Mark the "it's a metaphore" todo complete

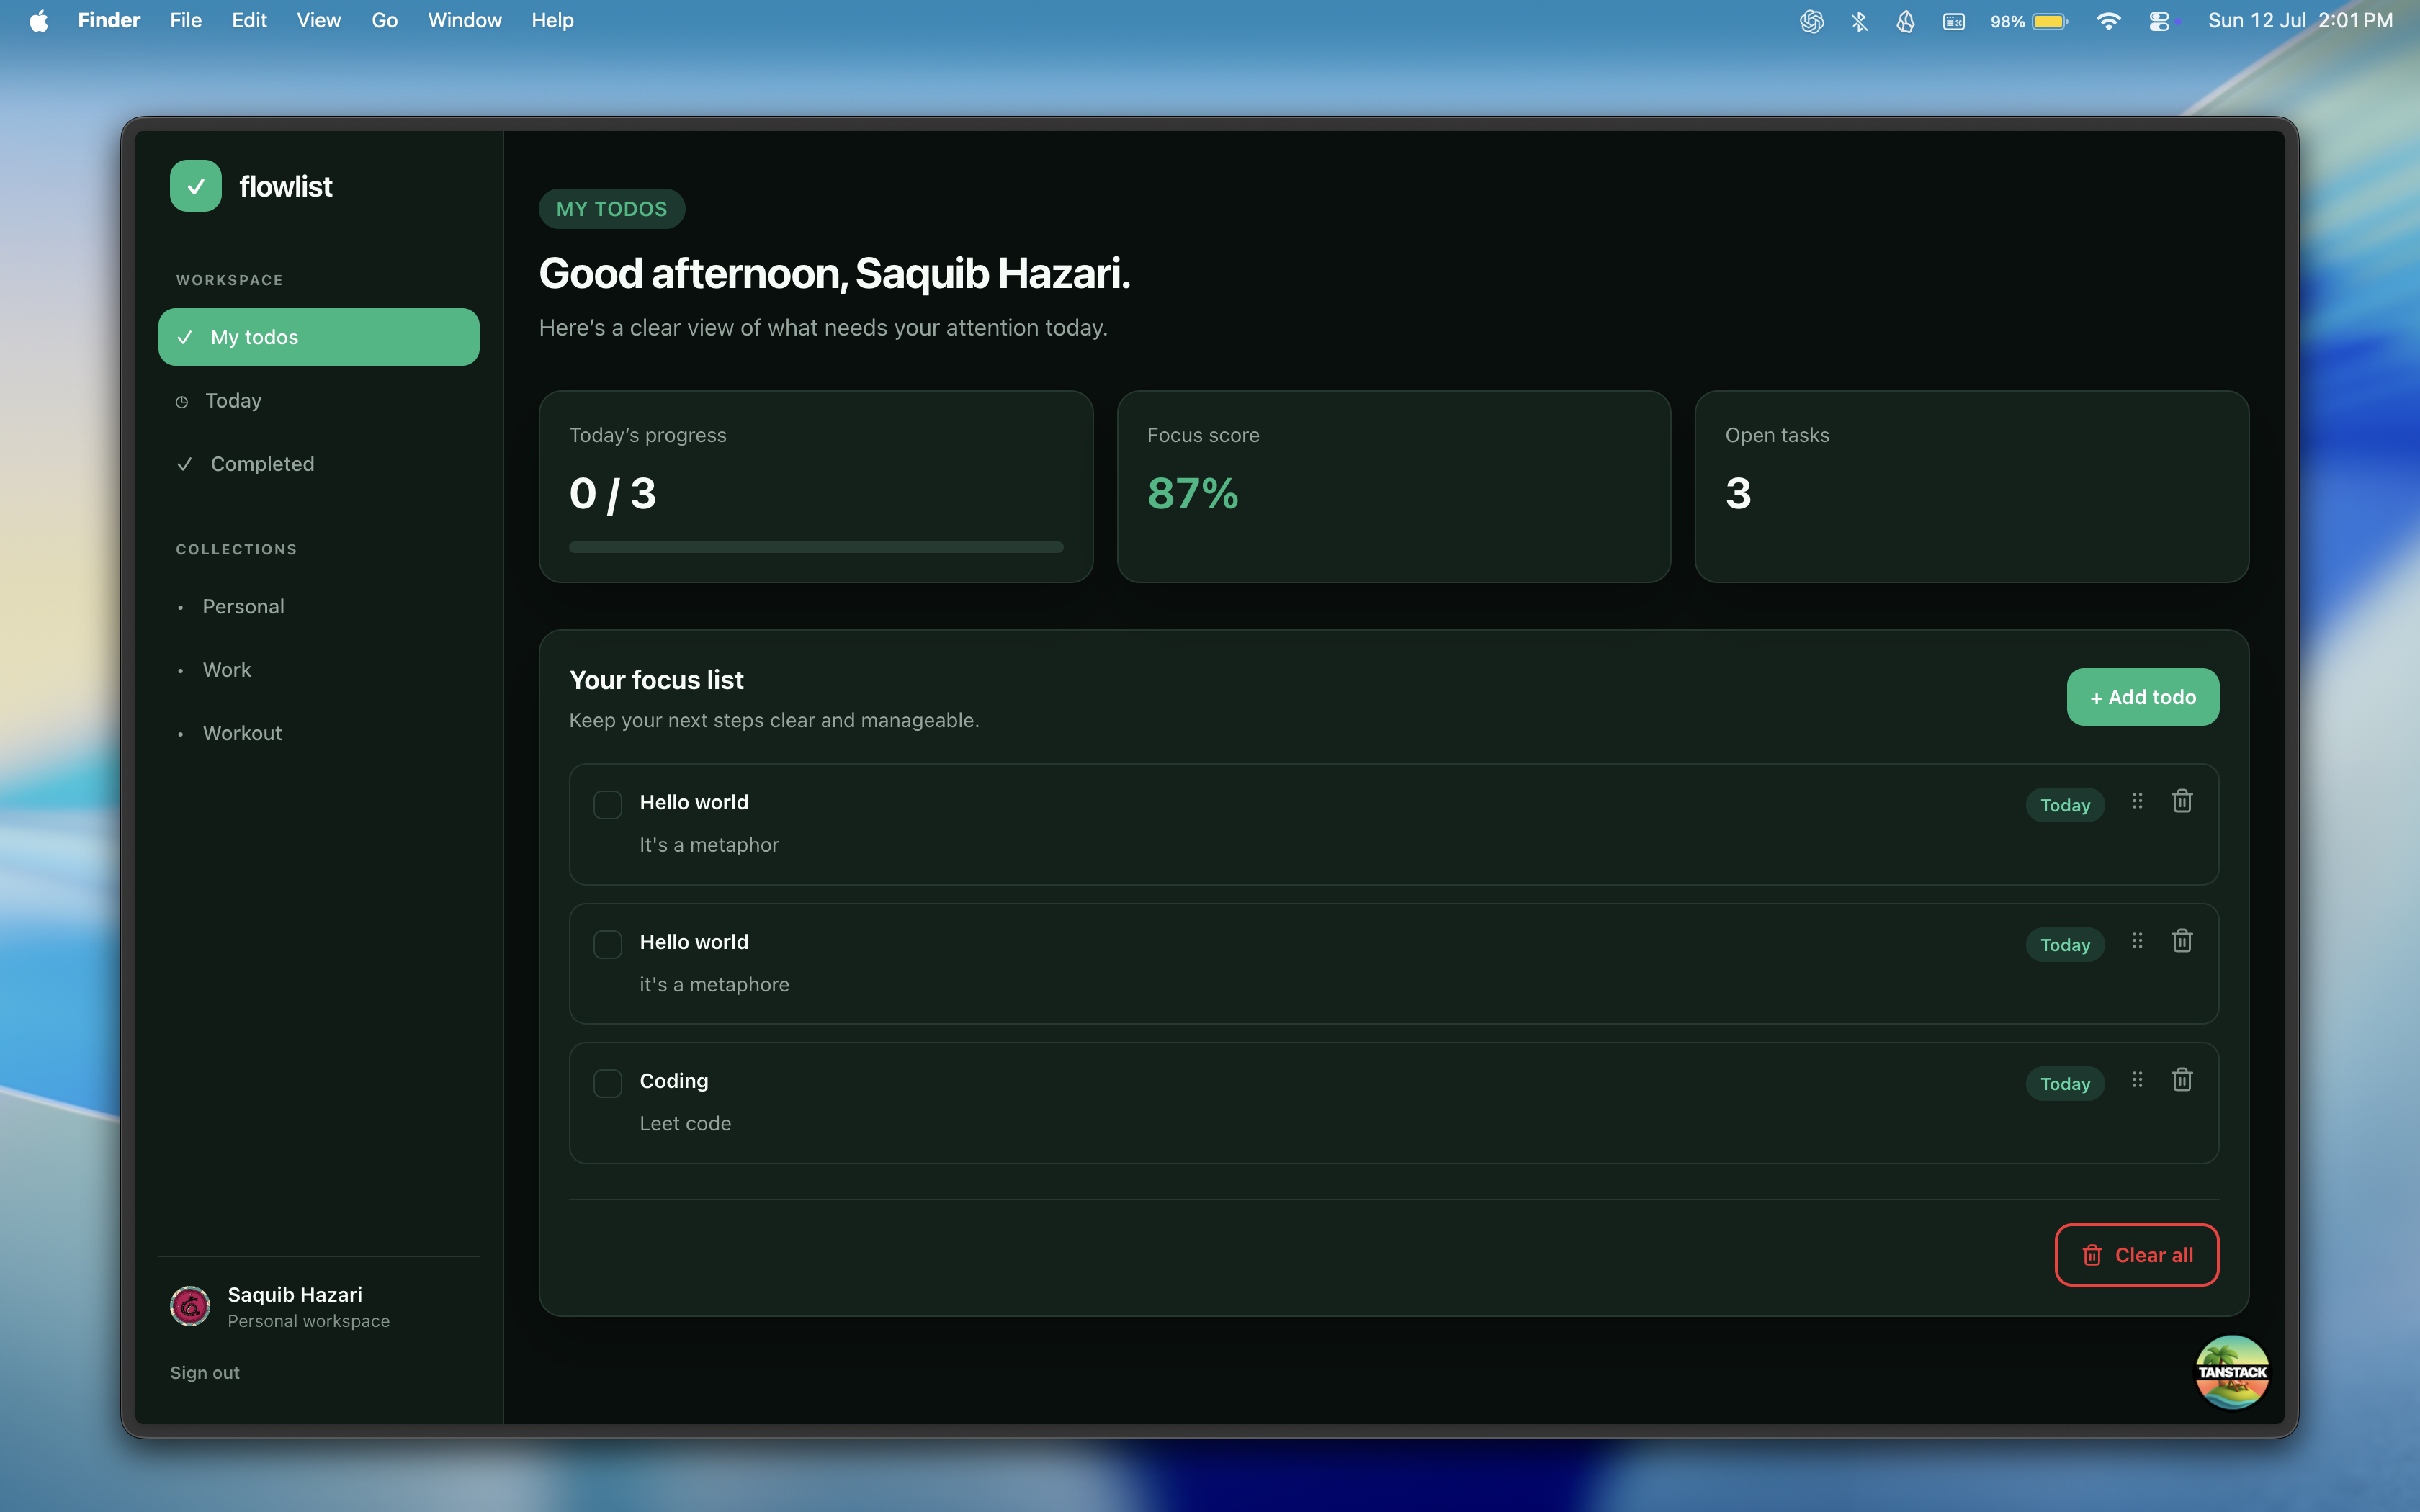[x=607, y=944]
